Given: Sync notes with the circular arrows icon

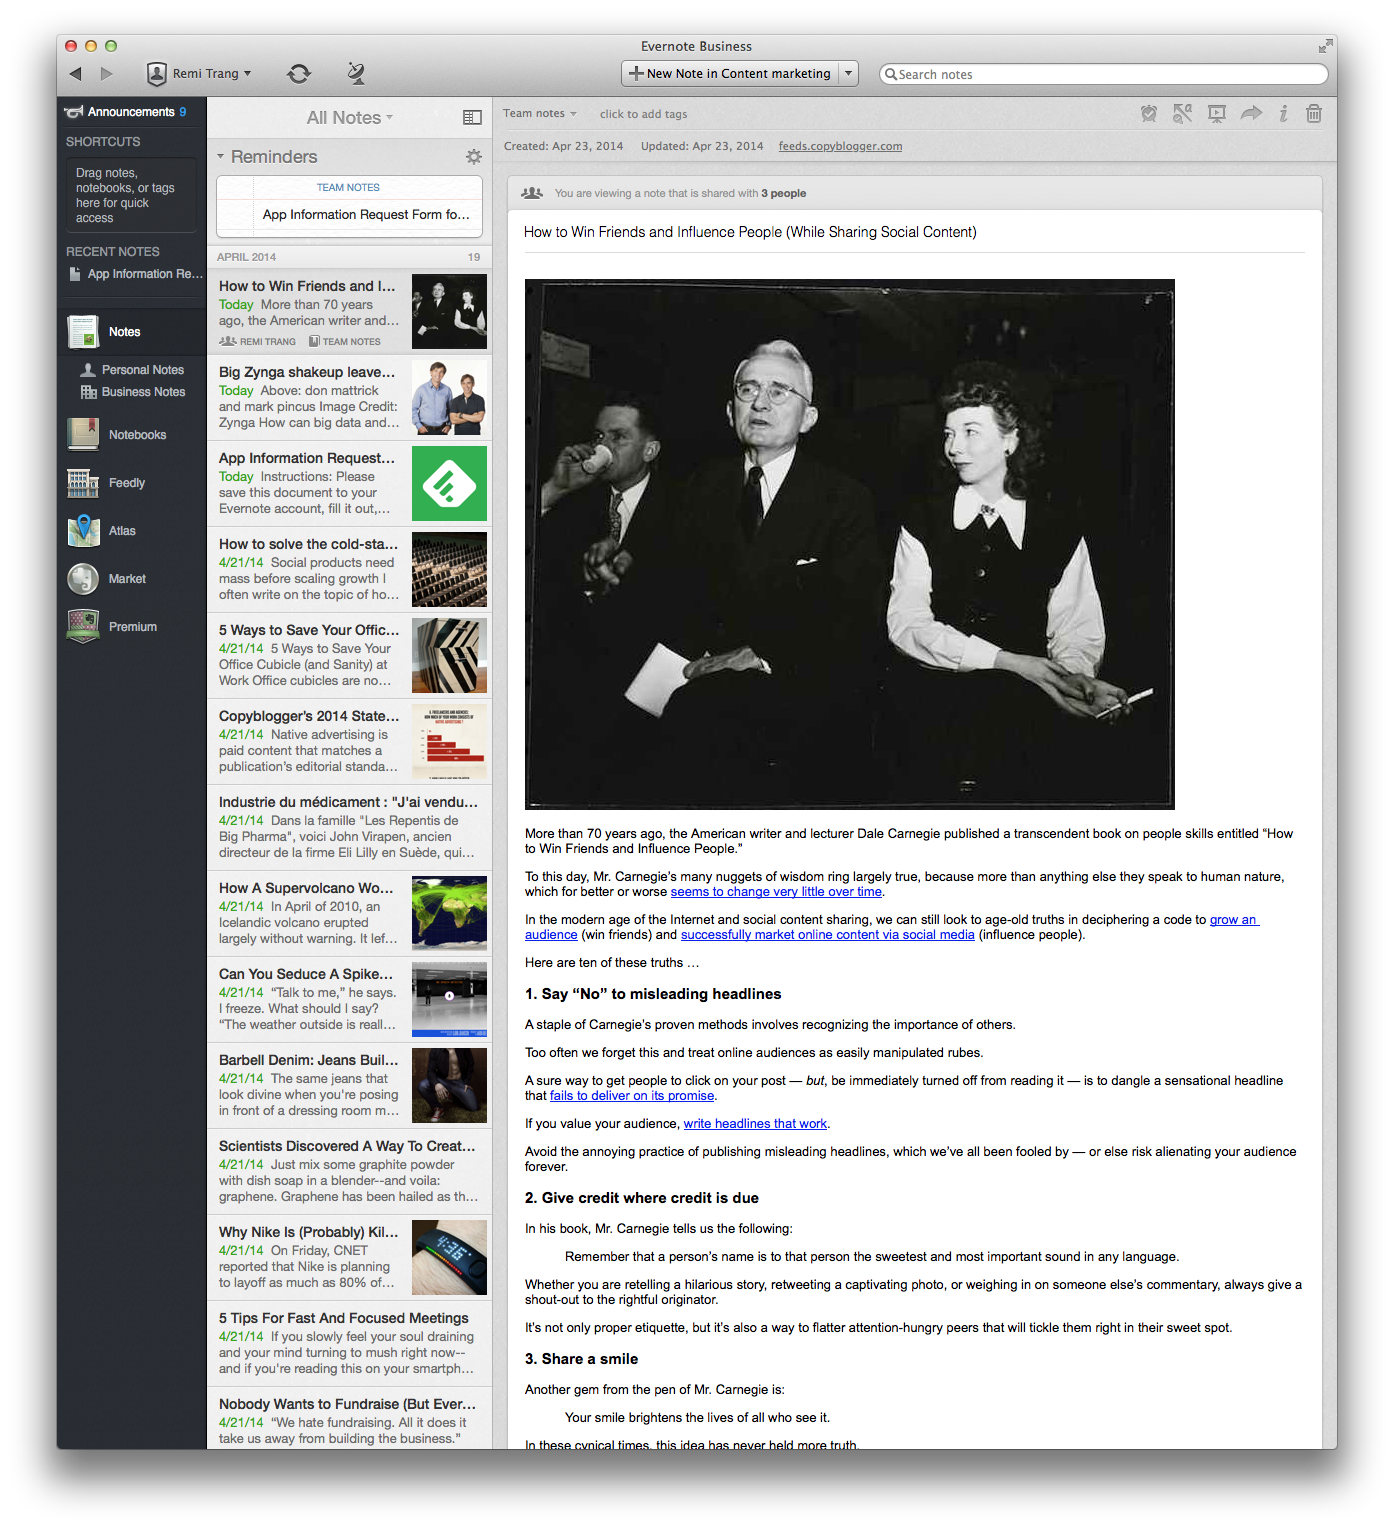Looking at the screenshot, I should tap(299, 73).
